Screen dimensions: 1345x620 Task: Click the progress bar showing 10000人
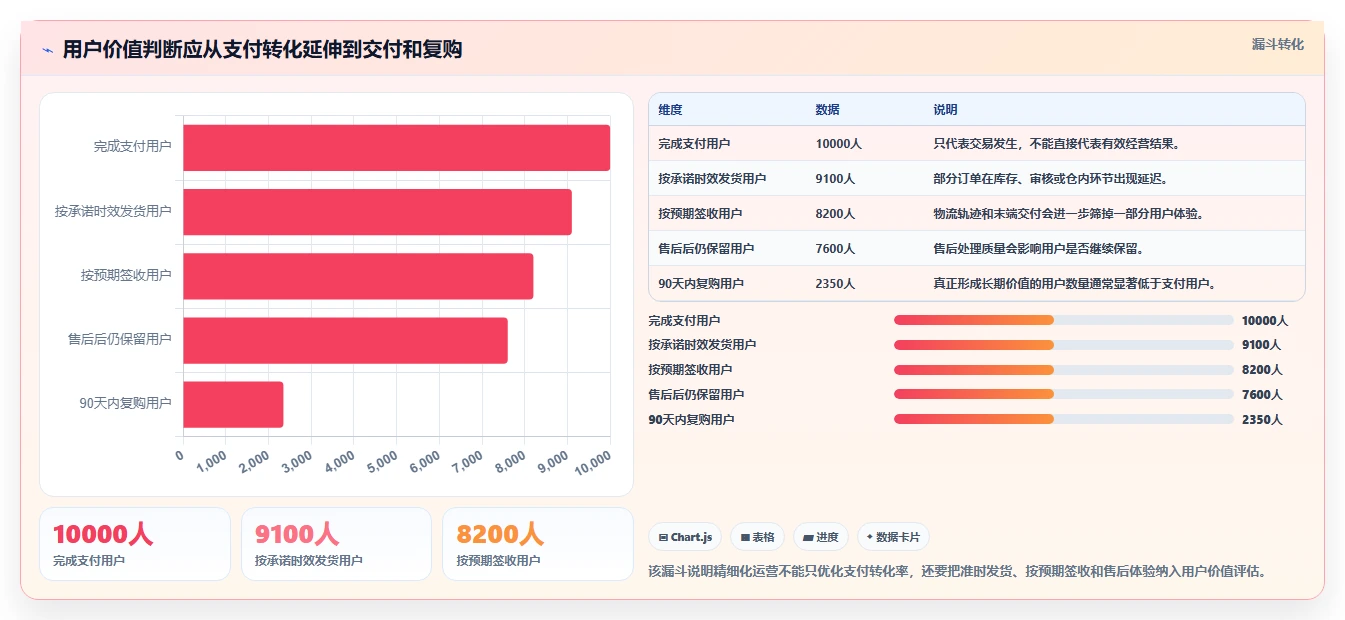pos(1064,320)
